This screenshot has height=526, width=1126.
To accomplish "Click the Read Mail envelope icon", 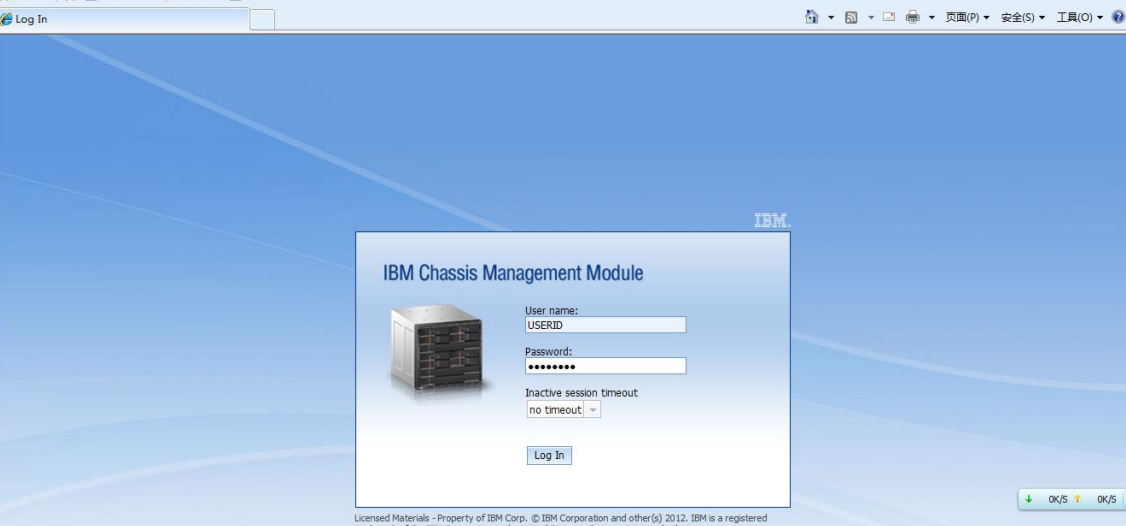I will (x=889, y=17).
